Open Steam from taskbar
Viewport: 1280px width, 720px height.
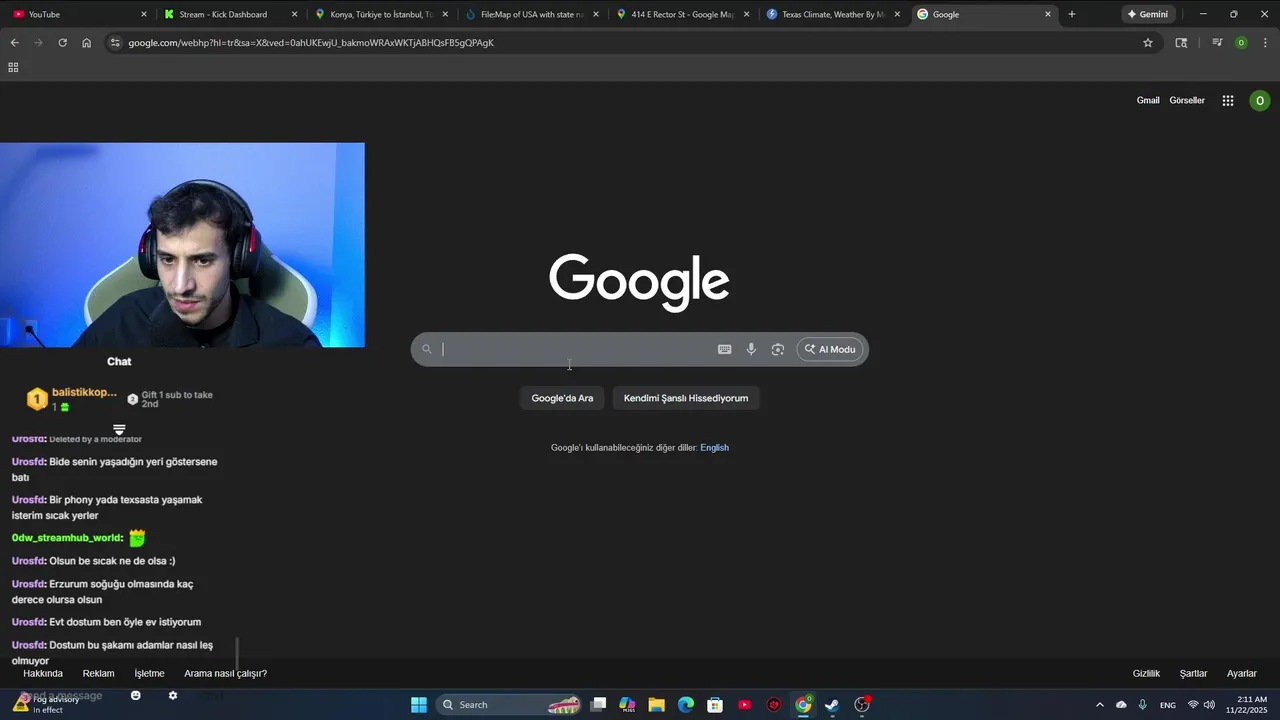click(x=832, y=705)
